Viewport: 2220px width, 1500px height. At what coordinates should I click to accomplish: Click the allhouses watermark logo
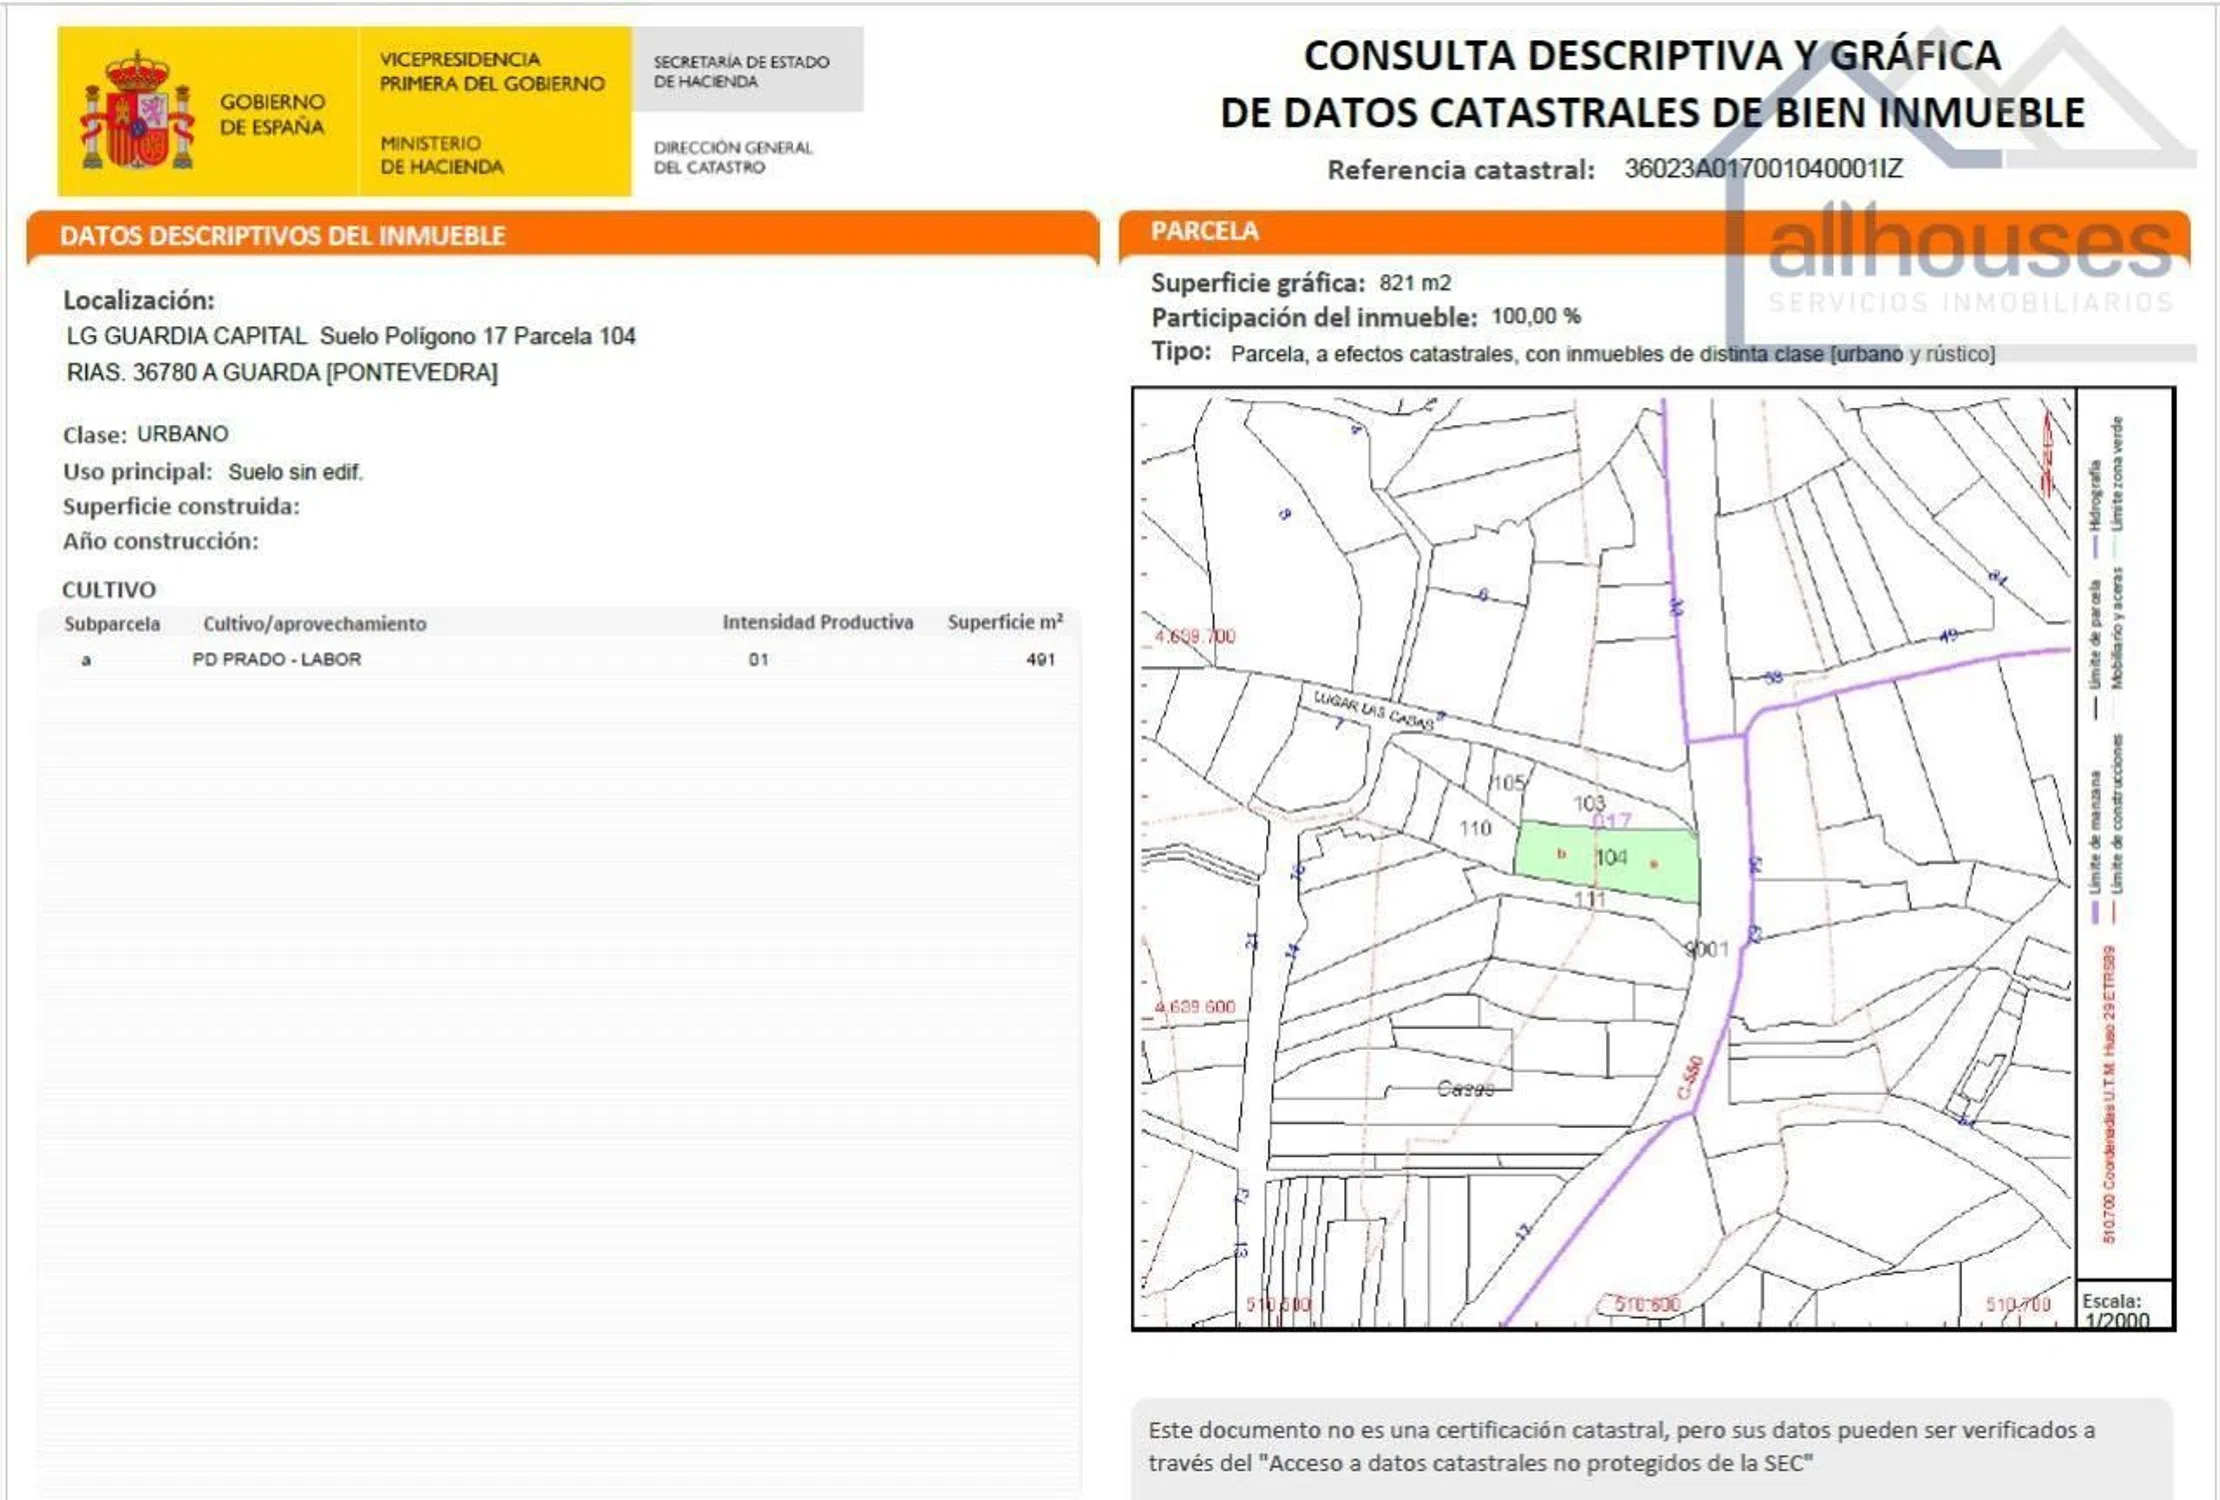[x=1968, y=245]
